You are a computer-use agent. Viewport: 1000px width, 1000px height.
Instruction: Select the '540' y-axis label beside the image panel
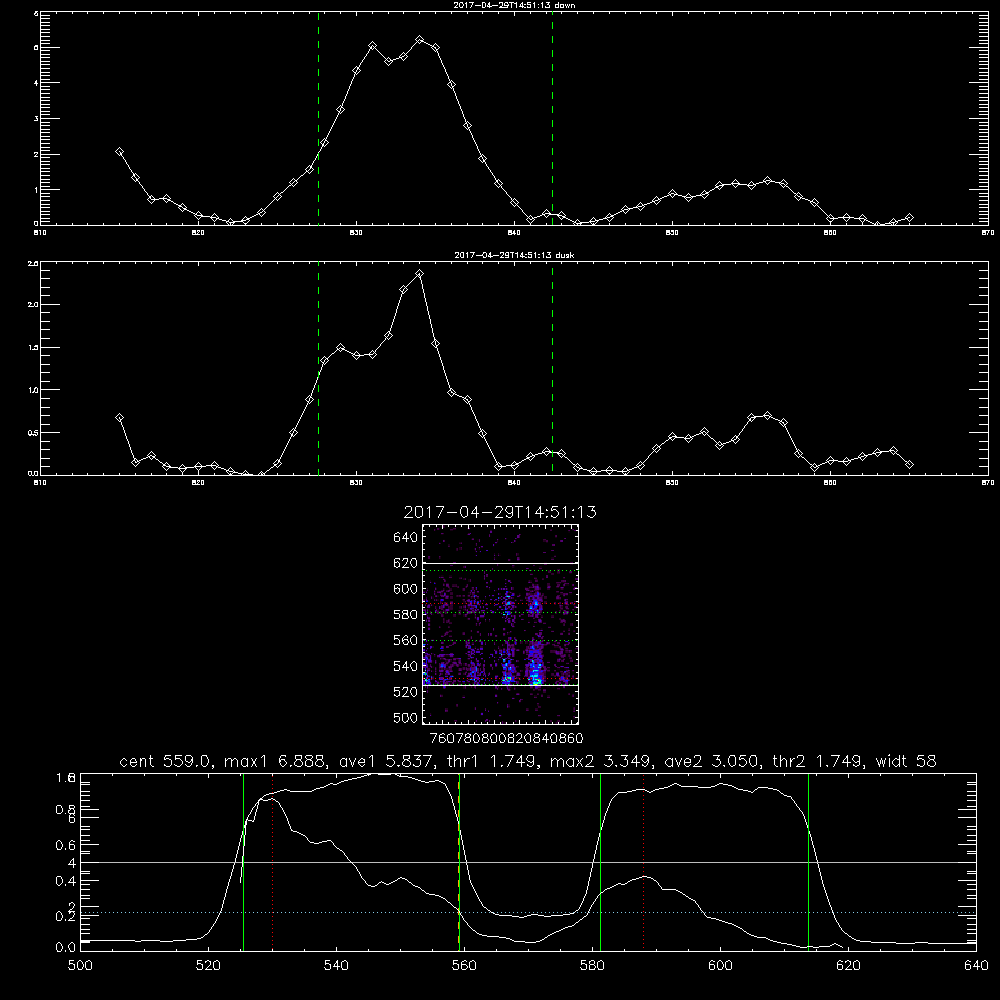(x=406, y=666)
